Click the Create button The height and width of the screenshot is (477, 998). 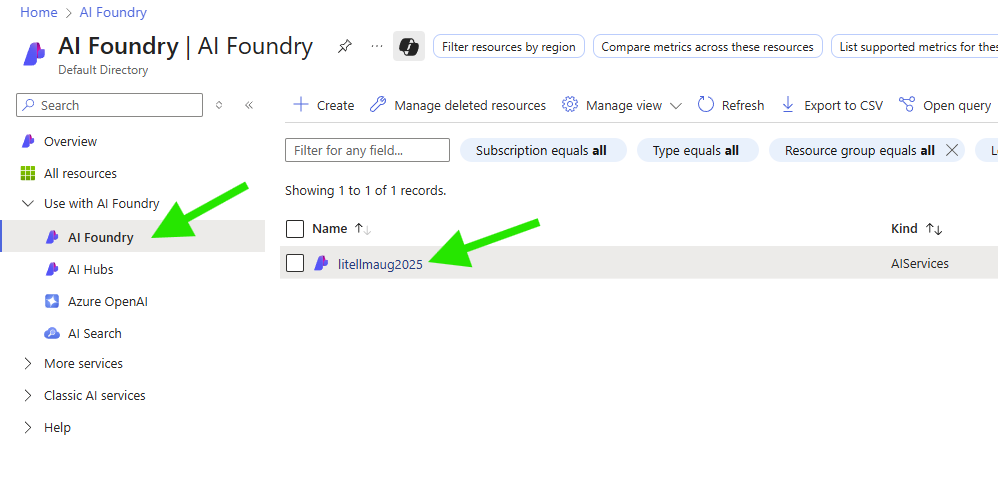click(323, 105)
